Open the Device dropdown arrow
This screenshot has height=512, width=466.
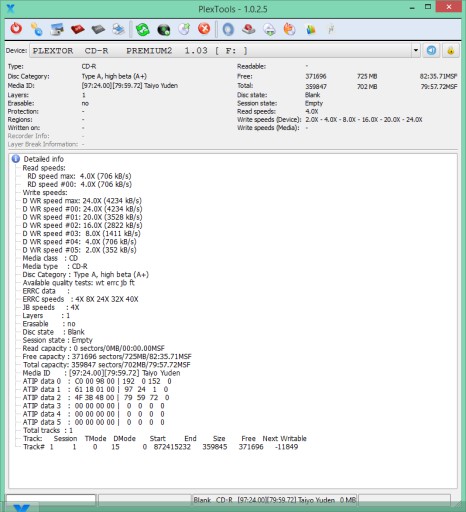tap(416, 51)
